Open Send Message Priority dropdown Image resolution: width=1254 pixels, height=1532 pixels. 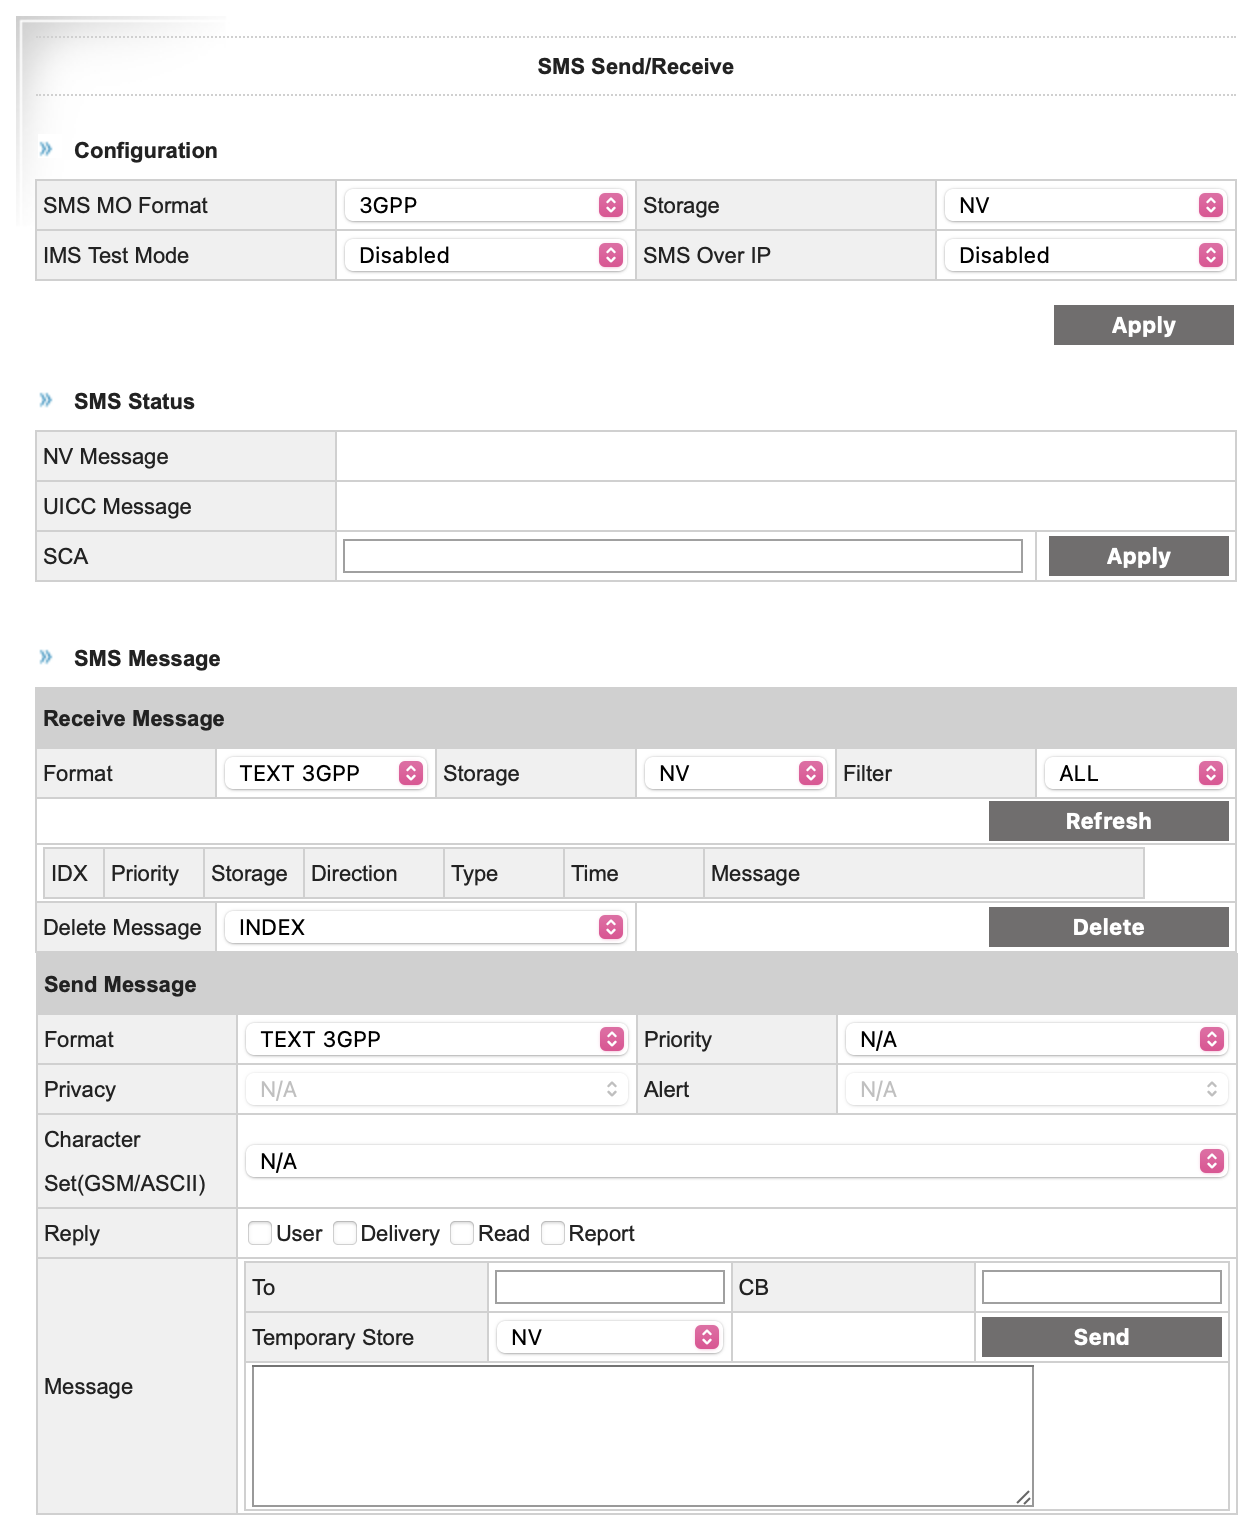tap(1036, 1039)
